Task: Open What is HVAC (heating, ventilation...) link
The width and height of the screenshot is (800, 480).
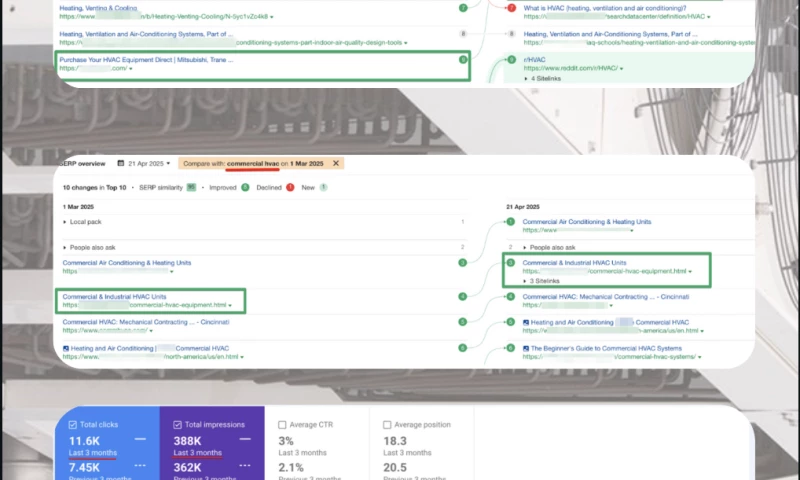Action: (605, 8)
